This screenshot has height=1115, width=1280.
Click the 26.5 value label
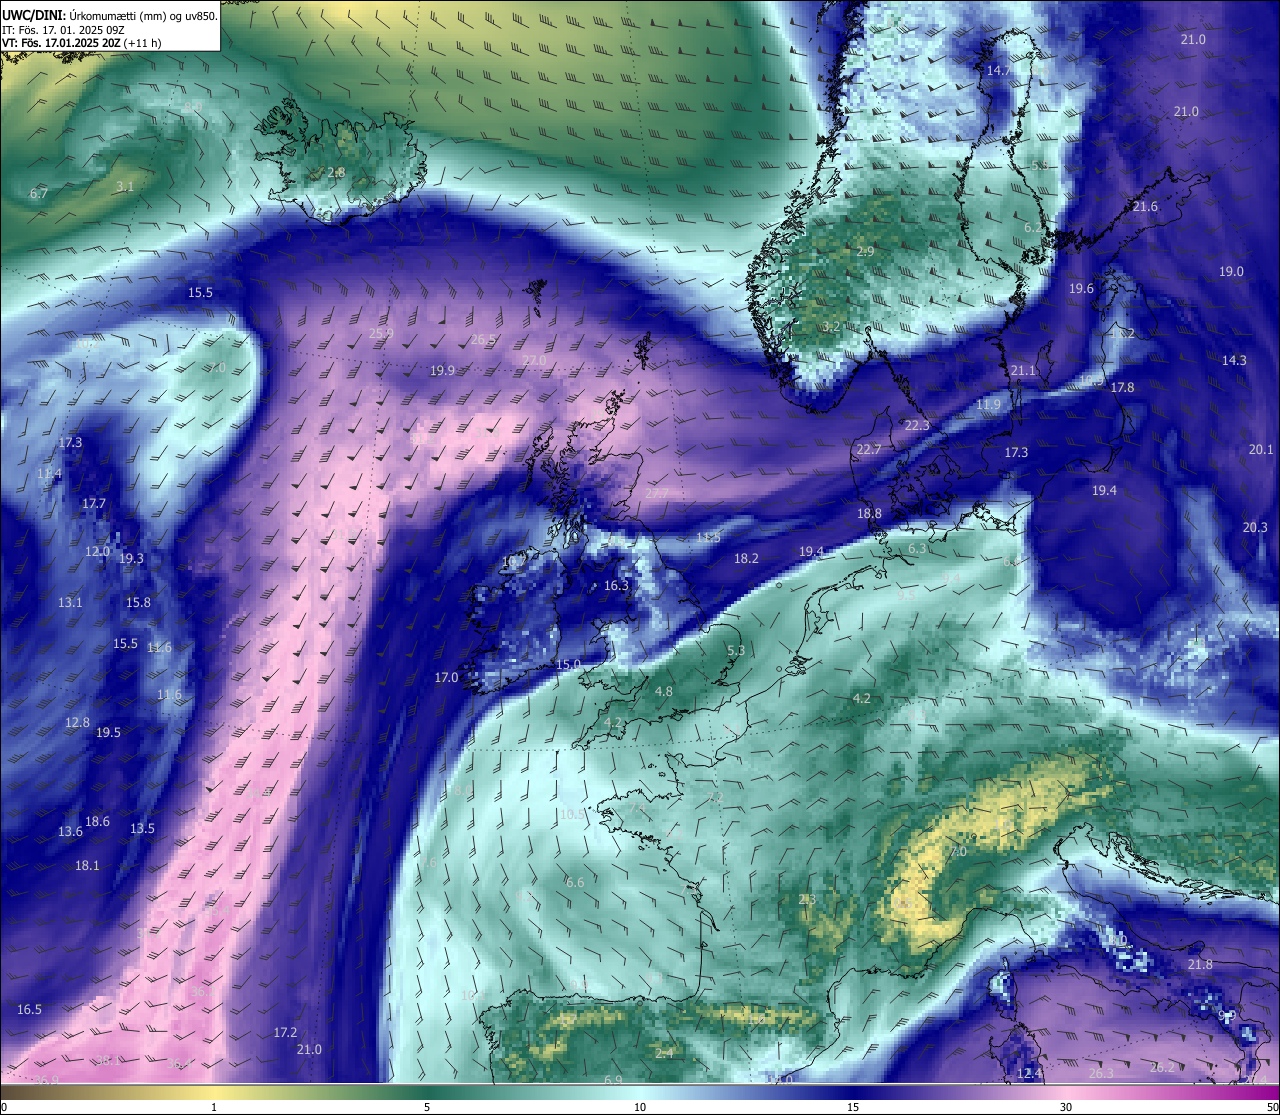point(483,340)
